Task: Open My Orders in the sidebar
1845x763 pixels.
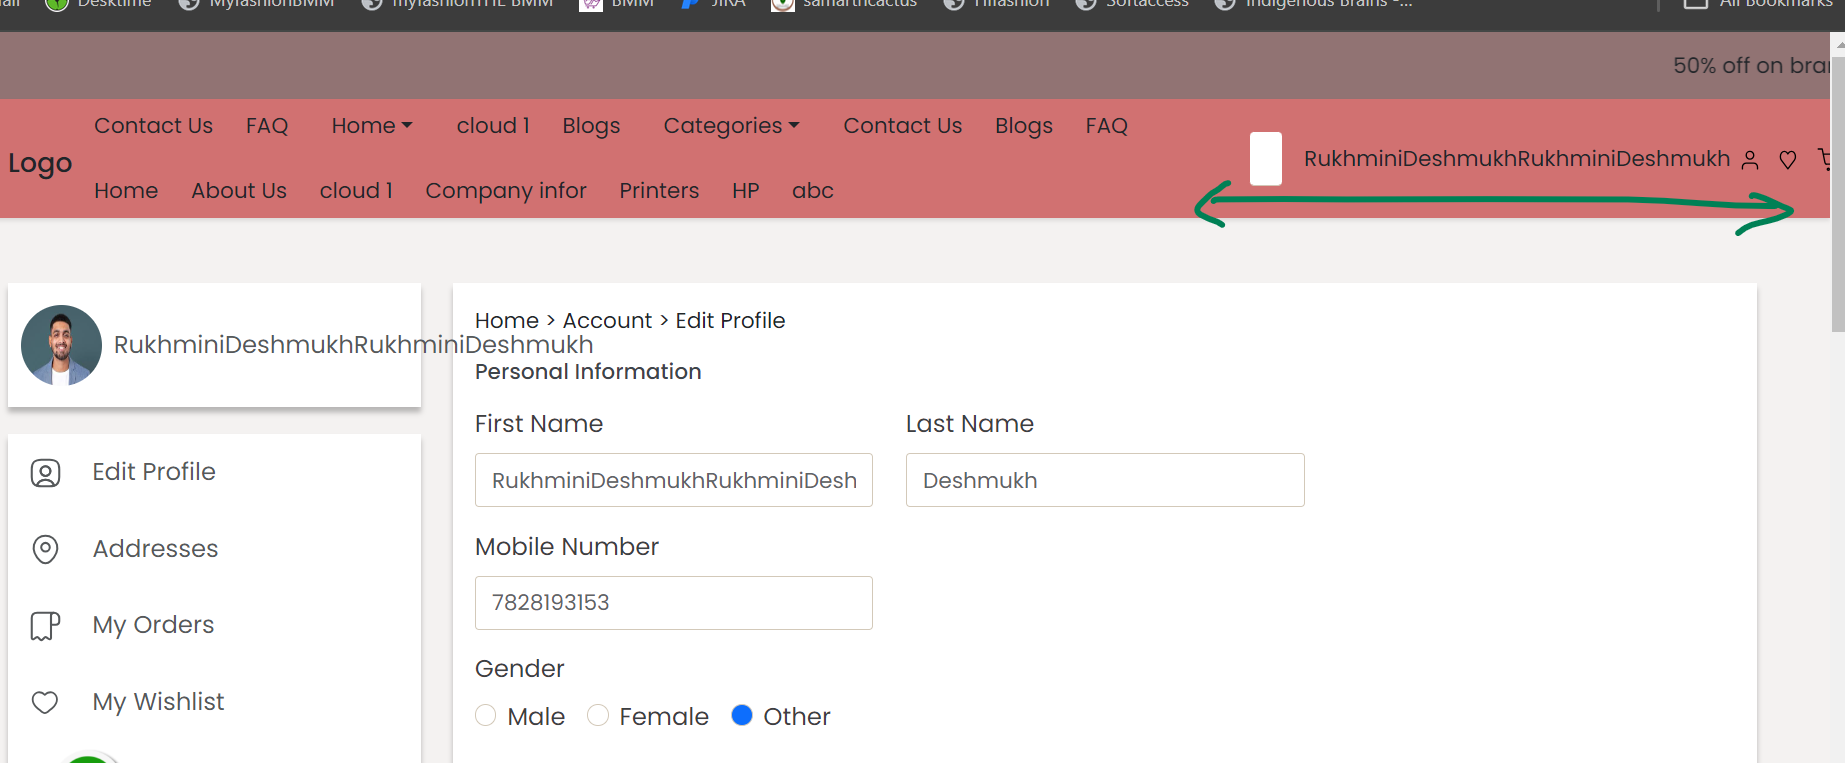Action: point(153,625)
